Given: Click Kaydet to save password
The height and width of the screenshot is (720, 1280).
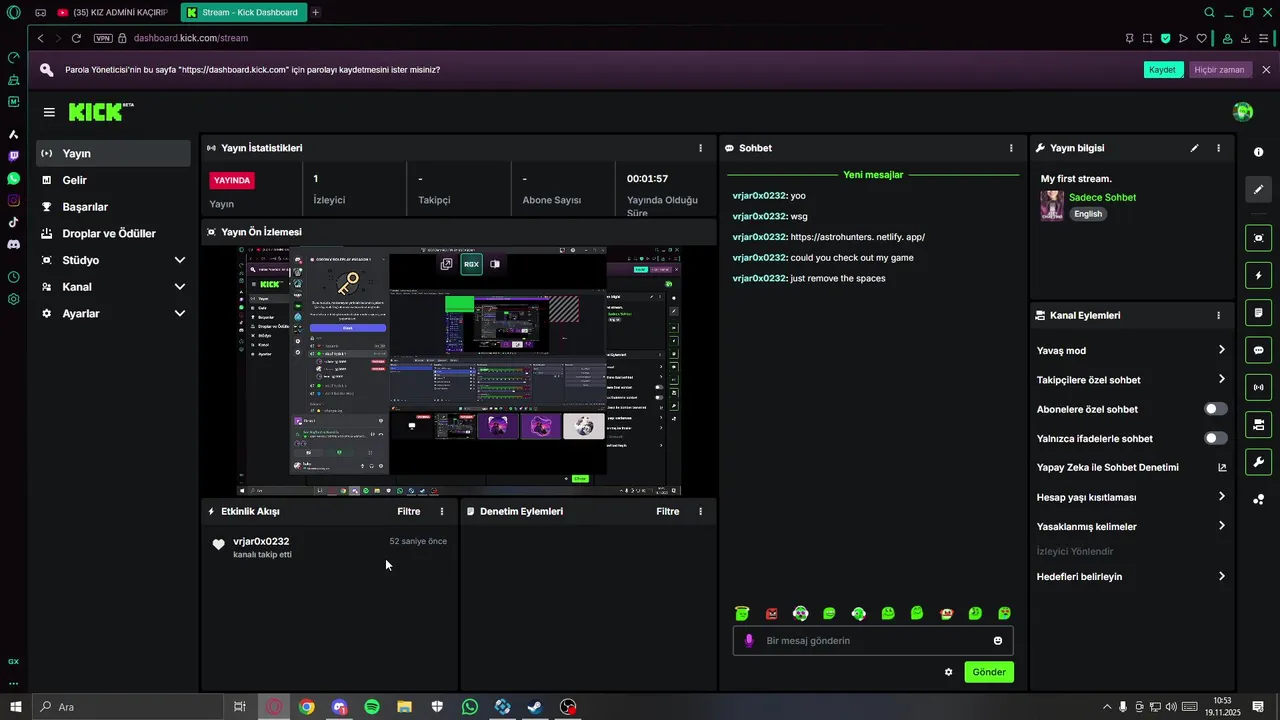Looking at the screenshot, I should coord(1163,70).
